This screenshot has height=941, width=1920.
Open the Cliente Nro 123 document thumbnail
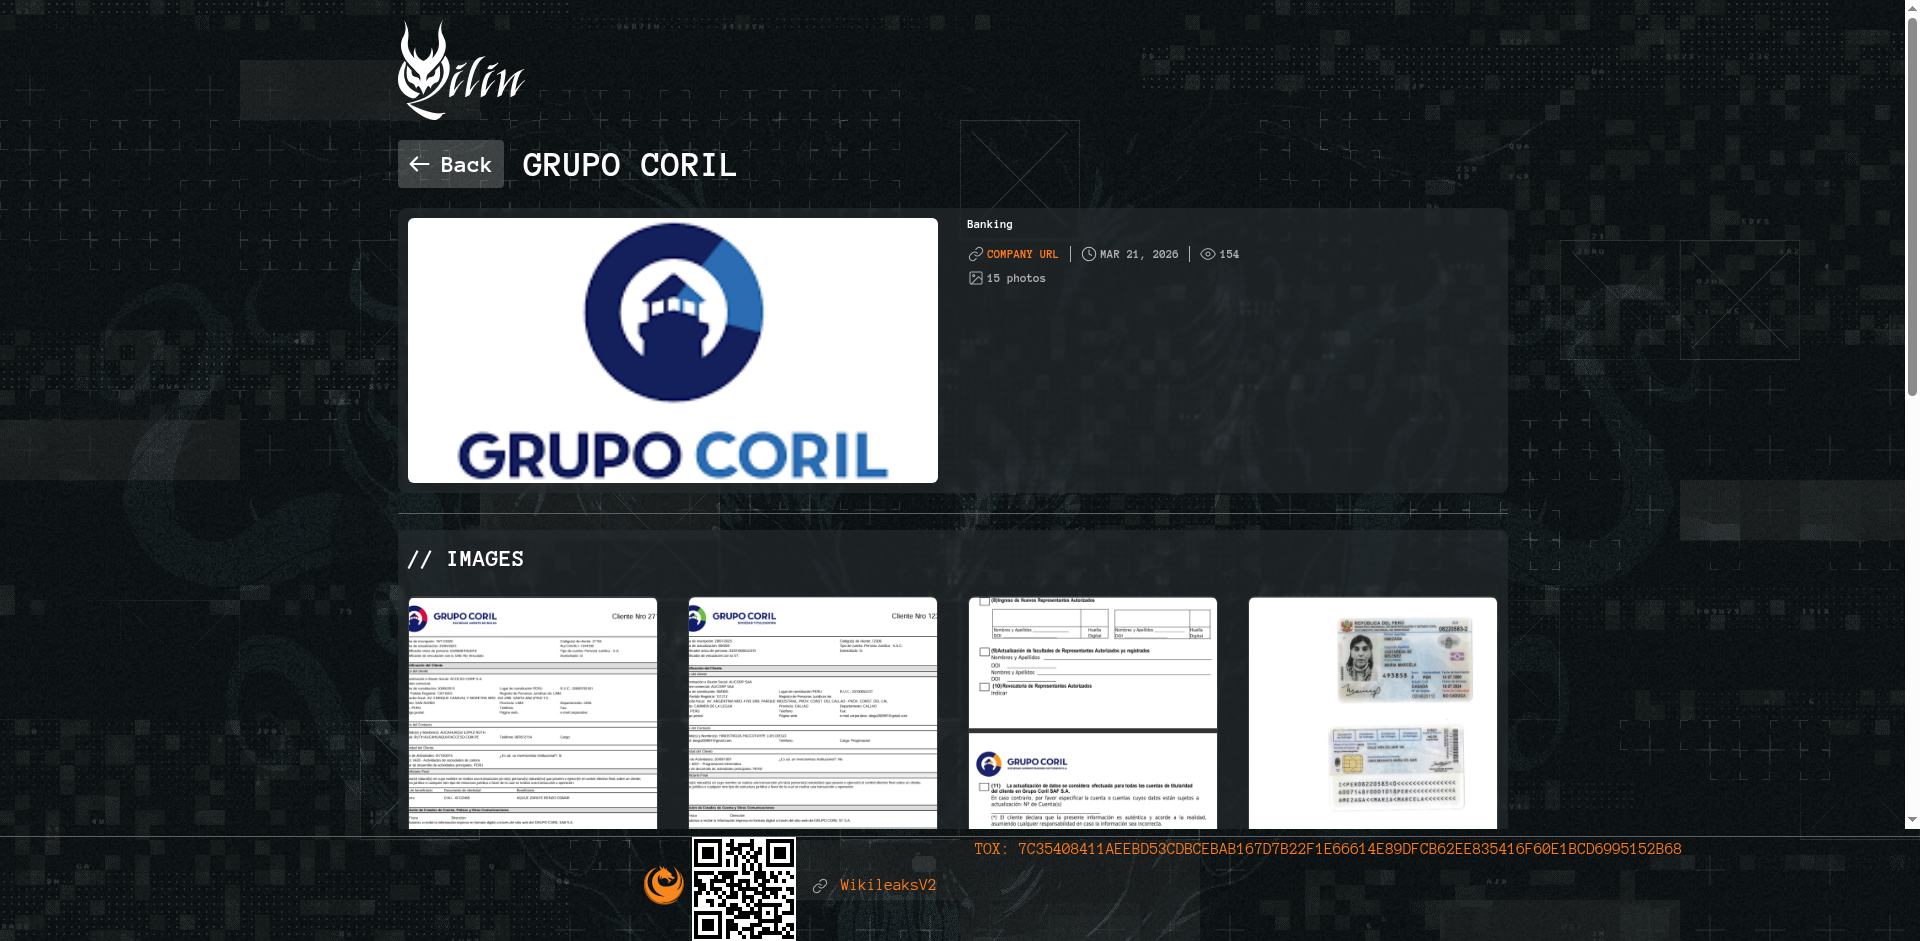point(812,712)
